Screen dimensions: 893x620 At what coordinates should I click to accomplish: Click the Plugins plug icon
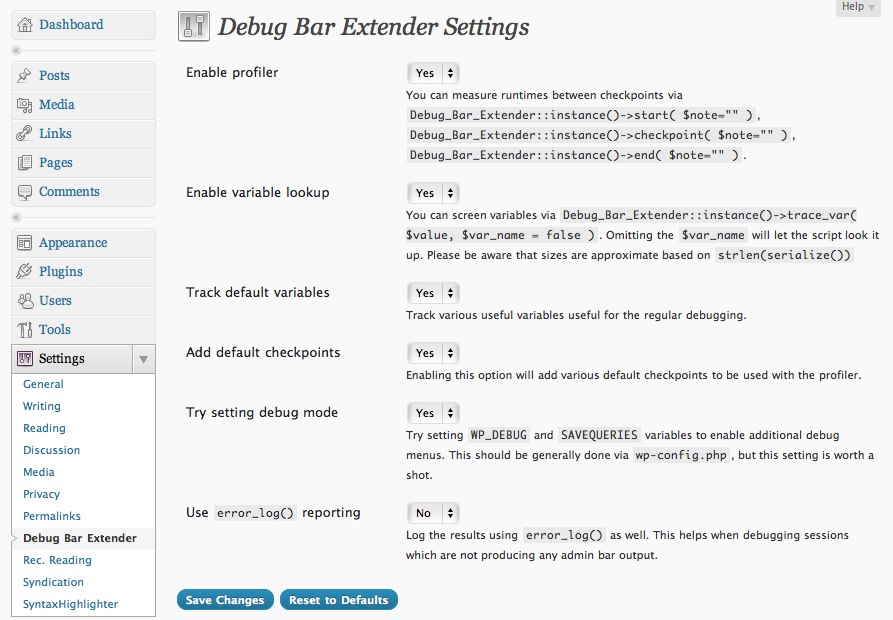pyautogui.click(x=25, y=272)
